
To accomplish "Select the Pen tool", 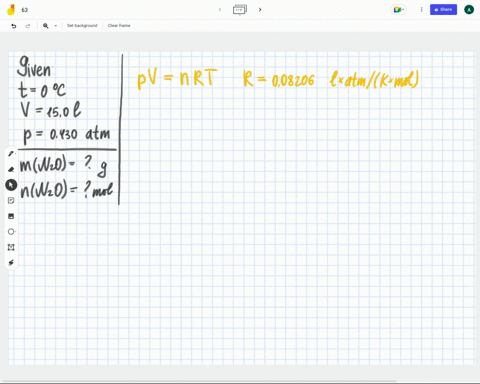I will click(11, 154).
